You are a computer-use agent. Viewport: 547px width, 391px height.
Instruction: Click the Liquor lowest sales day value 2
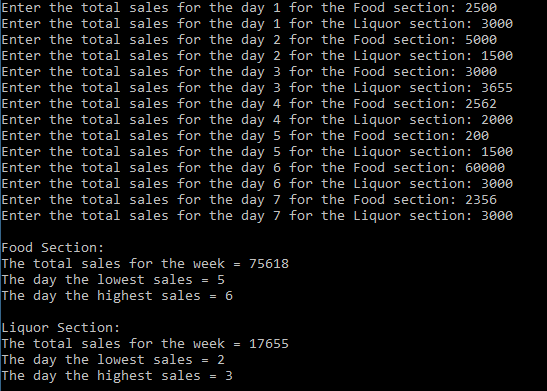coord(221,360)
